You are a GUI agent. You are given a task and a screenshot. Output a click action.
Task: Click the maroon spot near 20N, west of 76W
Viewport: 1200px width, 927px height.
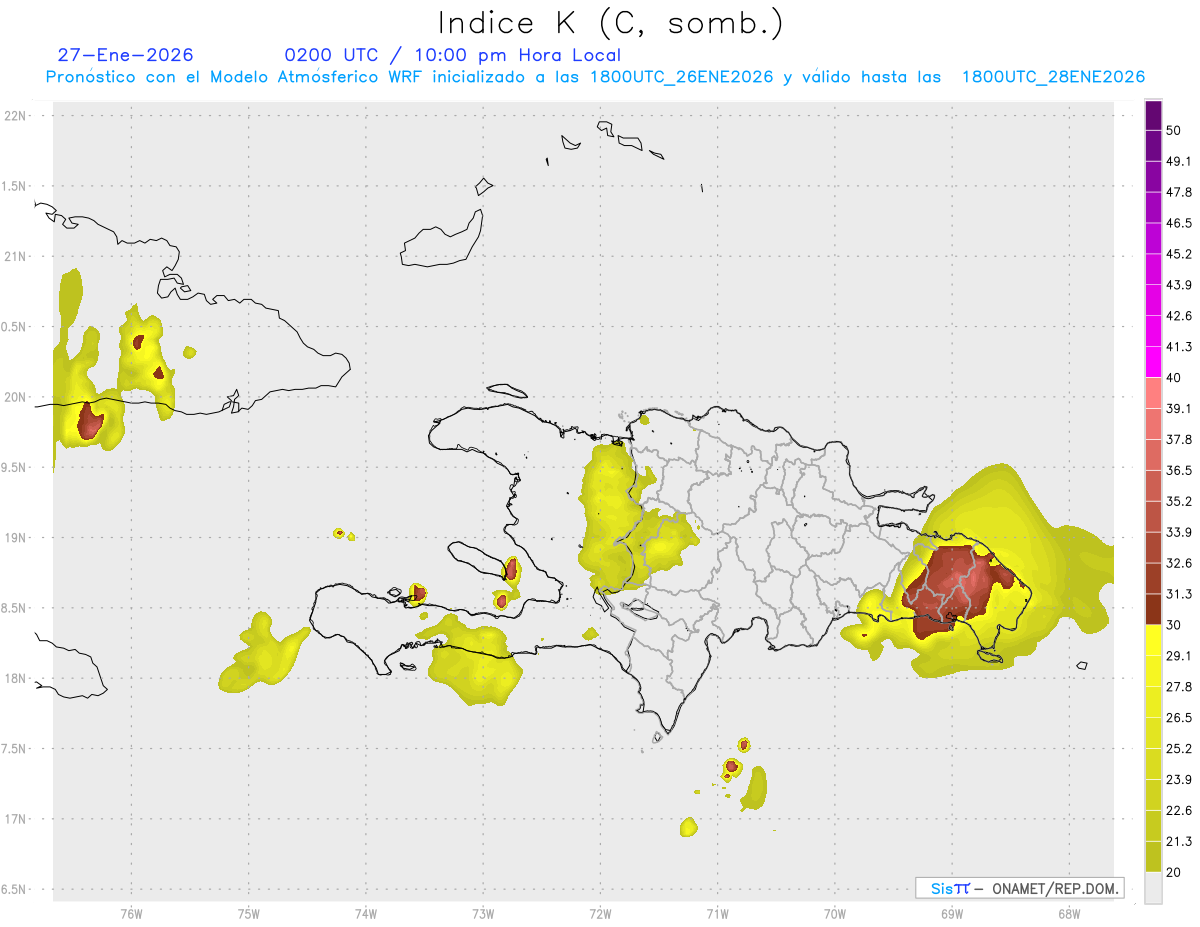click(x=90, y=420)
